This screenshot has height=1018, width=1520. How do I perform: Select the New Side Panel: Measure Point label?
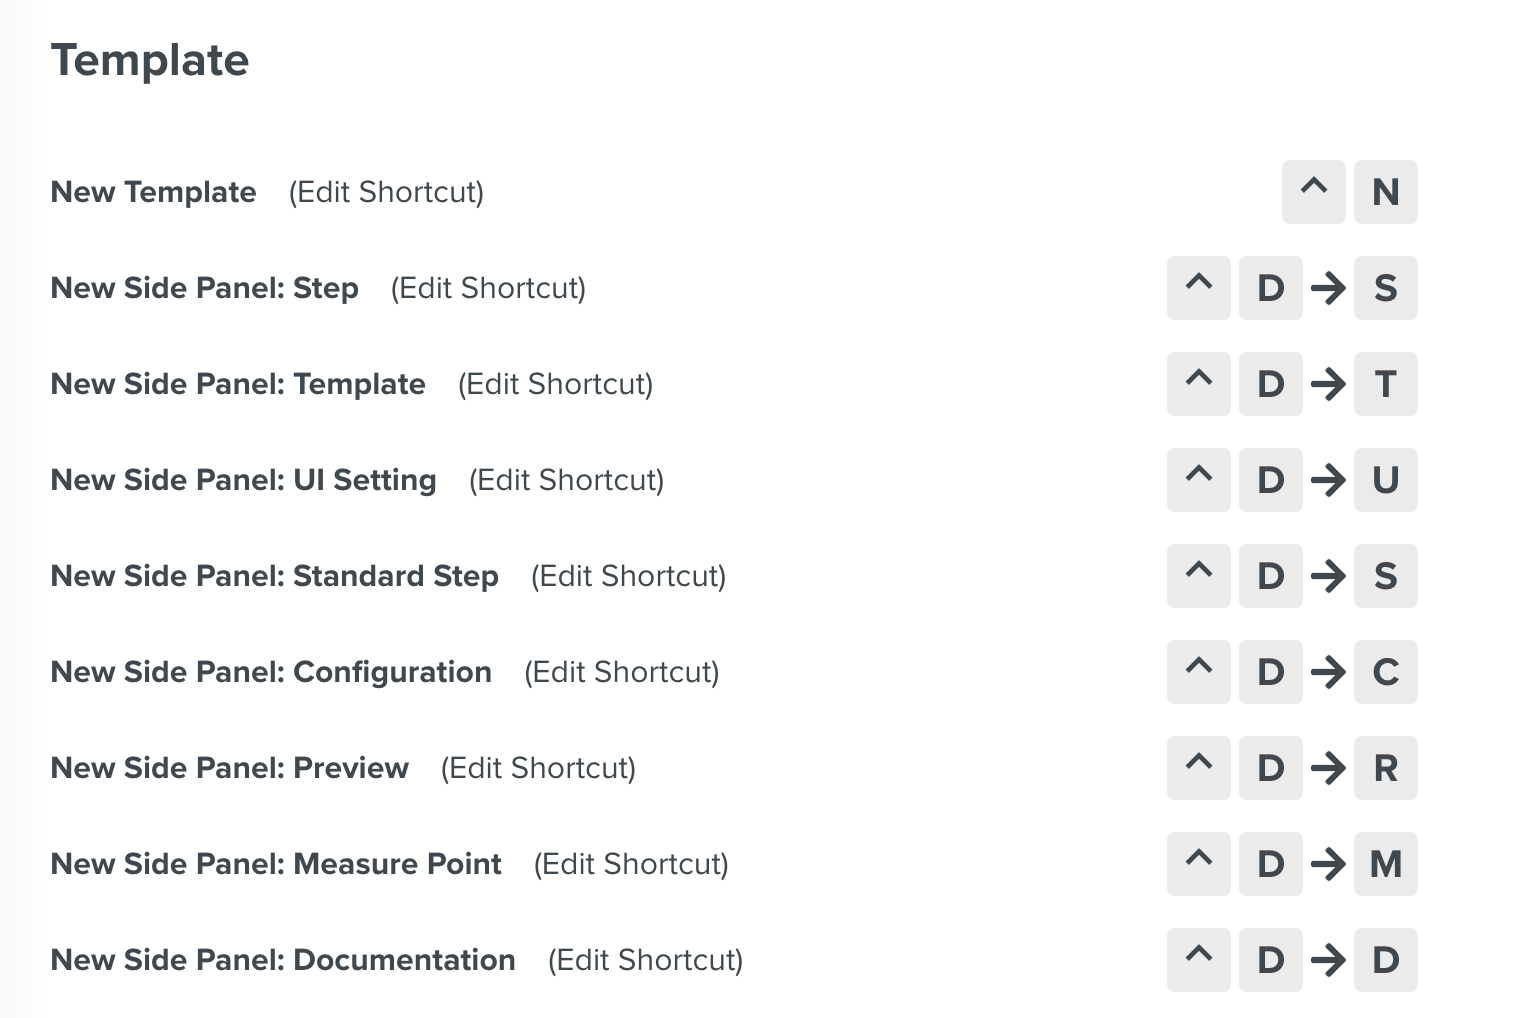[276, 864]
